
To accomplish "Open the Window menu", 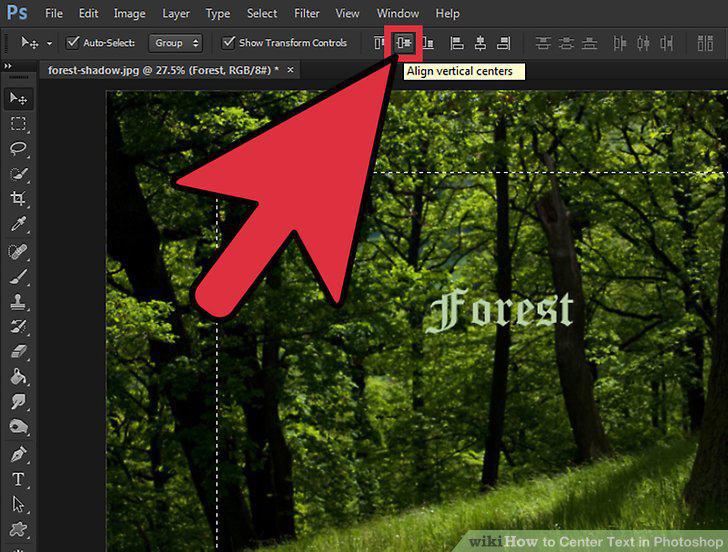I will coord(398,13).
